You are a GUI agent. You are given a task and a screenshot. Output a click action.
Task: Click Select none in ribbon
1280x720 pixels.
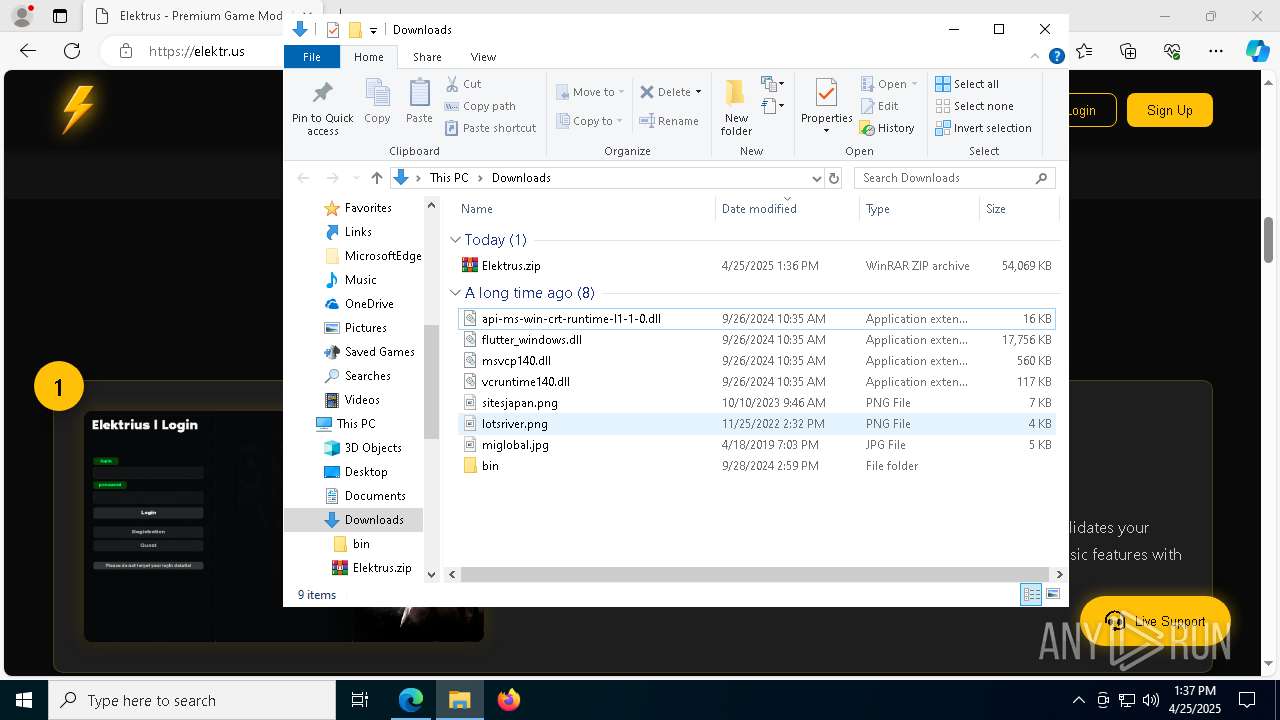pos(974,106)
